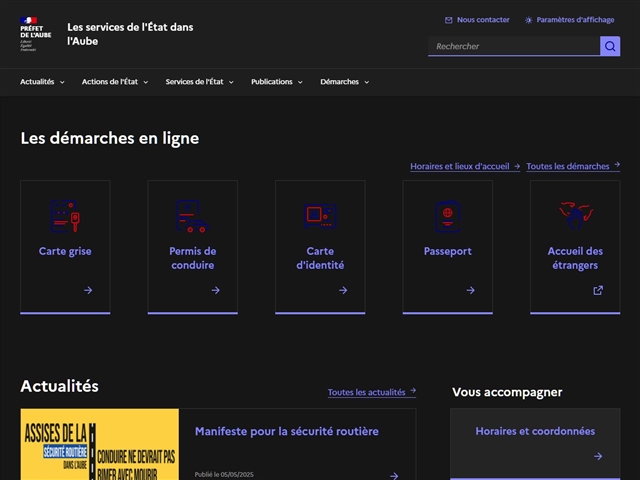Click the 'Vous accompagner' heading

pos(507,392)
